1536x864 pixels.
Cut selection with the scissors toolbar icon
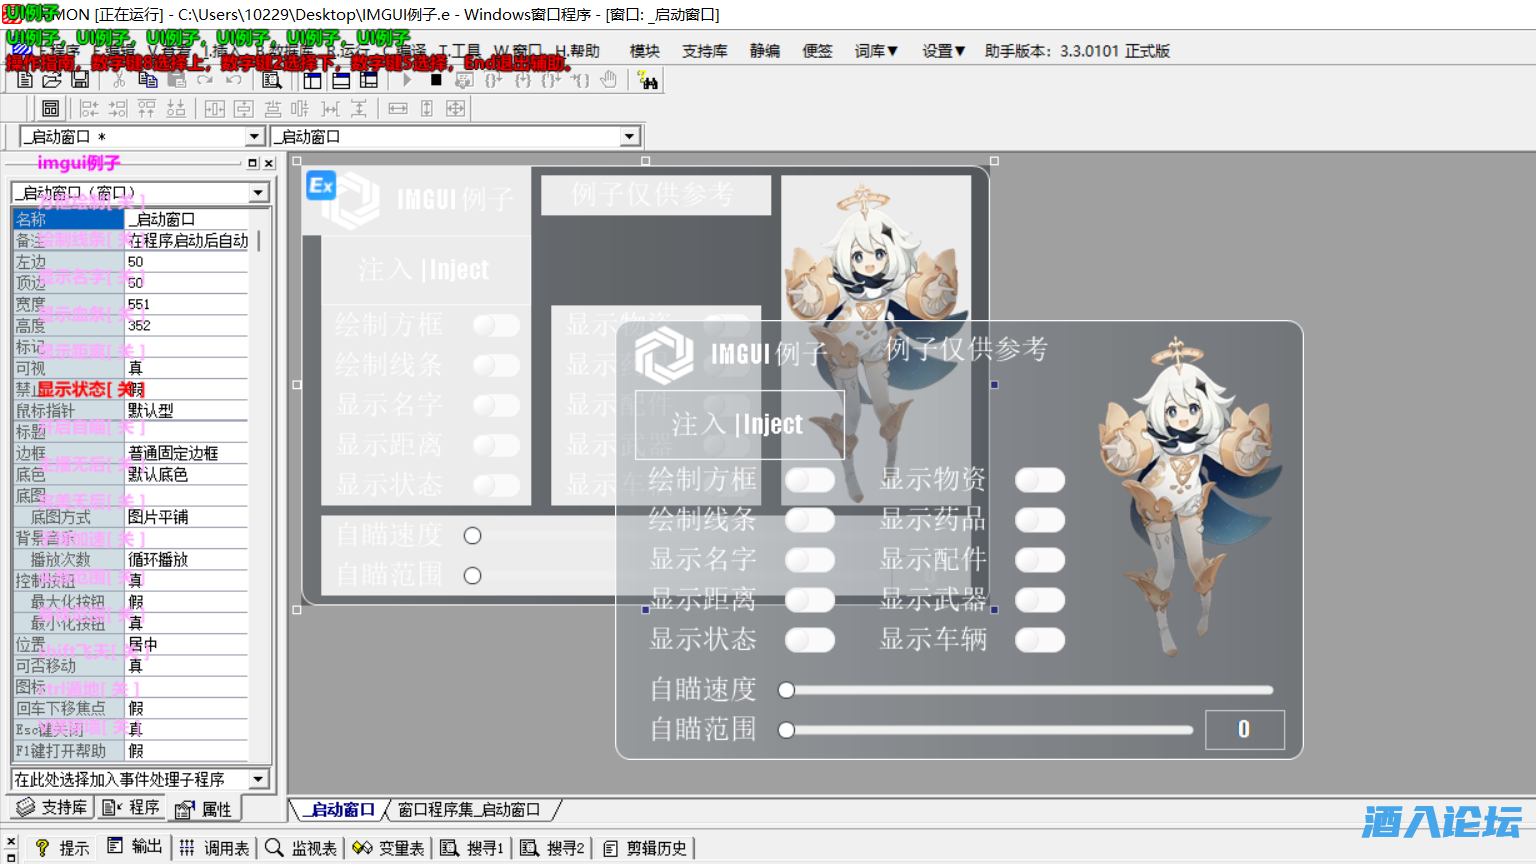(119, 80)
